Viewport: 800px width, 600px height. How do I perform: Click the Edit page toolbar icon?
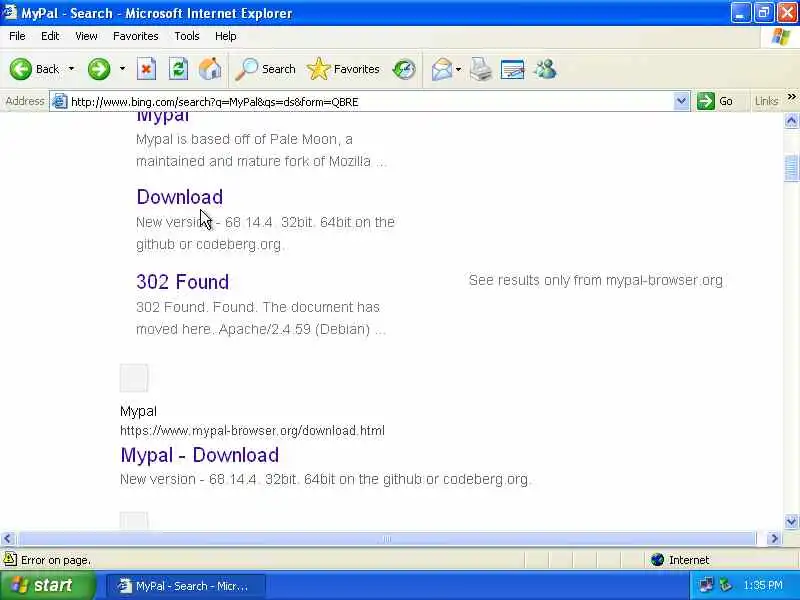pyautogui.click(x=513, y=69)
